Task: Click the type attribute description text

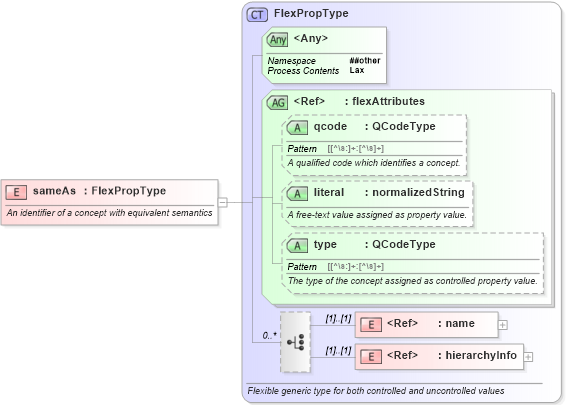Action: tap(413, 281)
